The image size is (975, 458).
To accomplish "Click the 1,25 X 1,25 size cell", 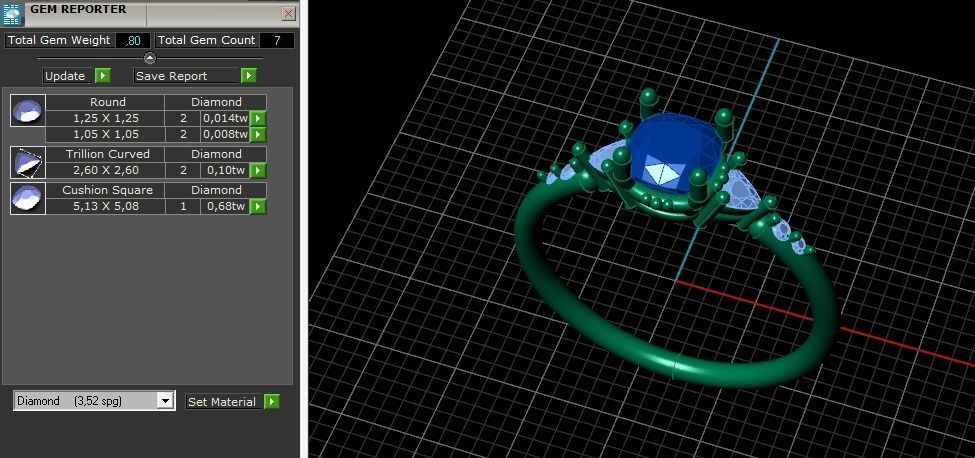I will (x=106, y=118).
